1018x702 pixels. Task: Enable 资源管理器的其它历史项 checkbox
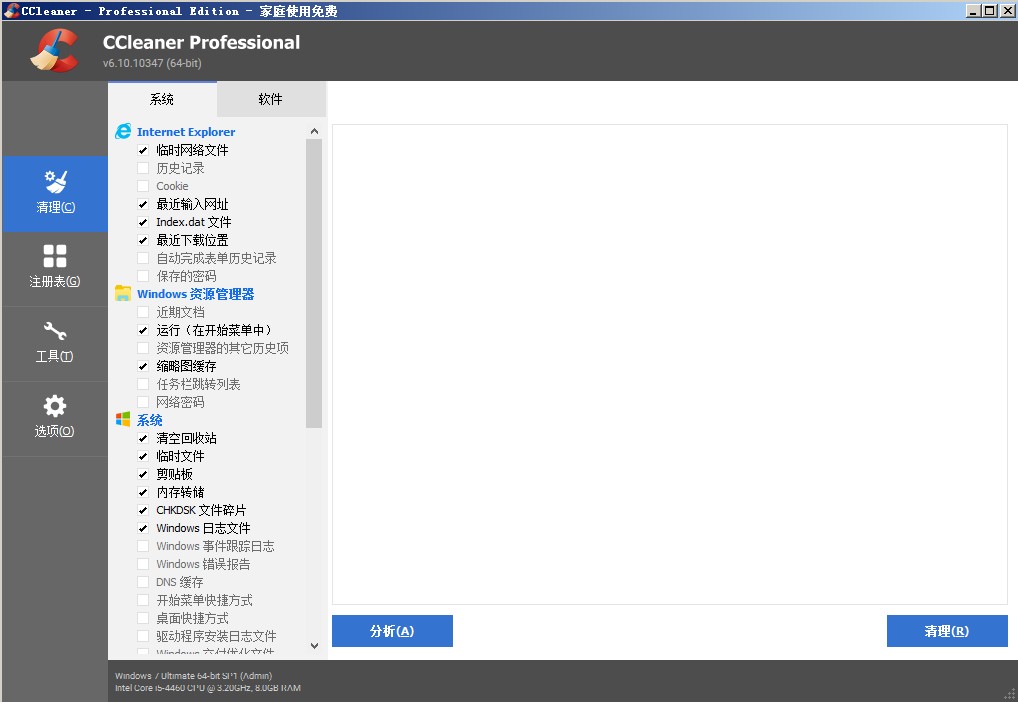click(x=143, y=348)
